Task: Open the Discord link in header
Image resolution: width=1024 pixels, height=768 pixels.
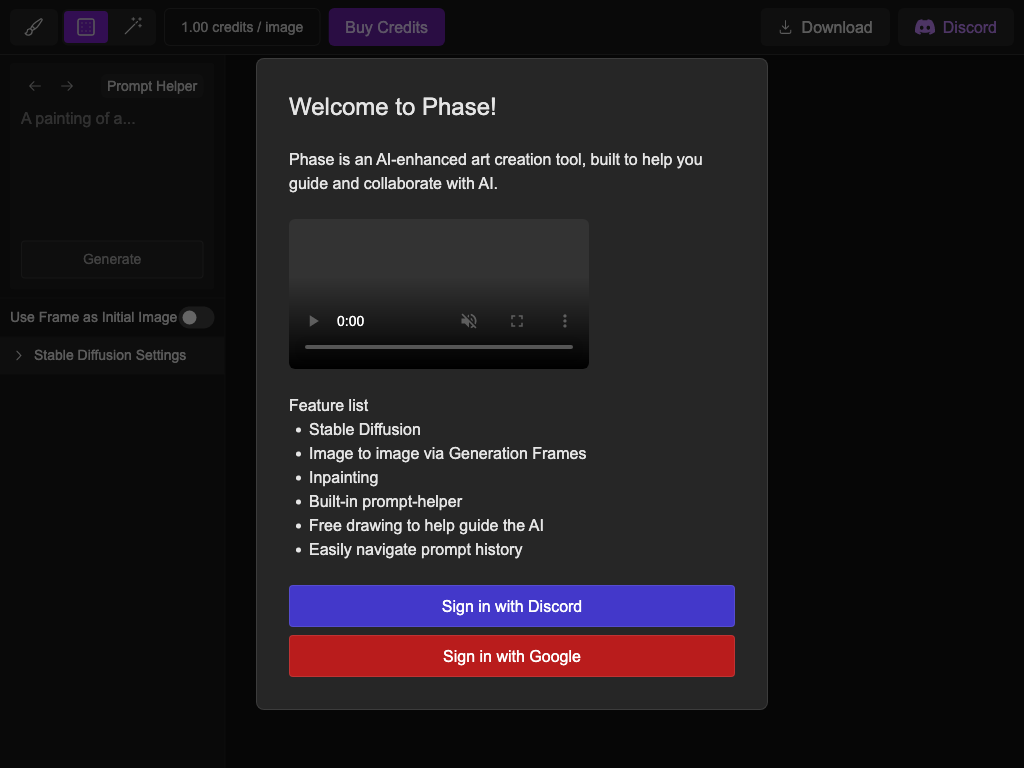Action: coord(955,27)
